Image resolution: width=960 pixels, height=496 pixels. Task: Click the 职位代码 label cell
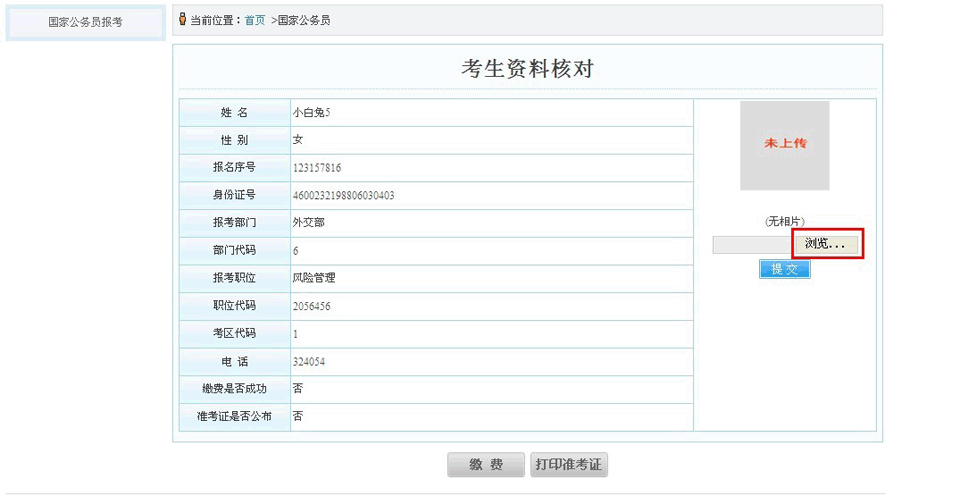(x=234, y=306)
